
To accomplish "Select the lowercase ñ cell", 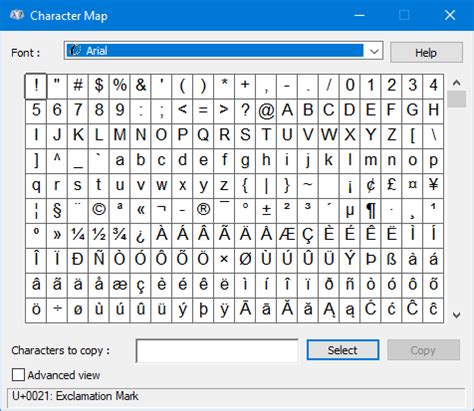I will [350, 285].
